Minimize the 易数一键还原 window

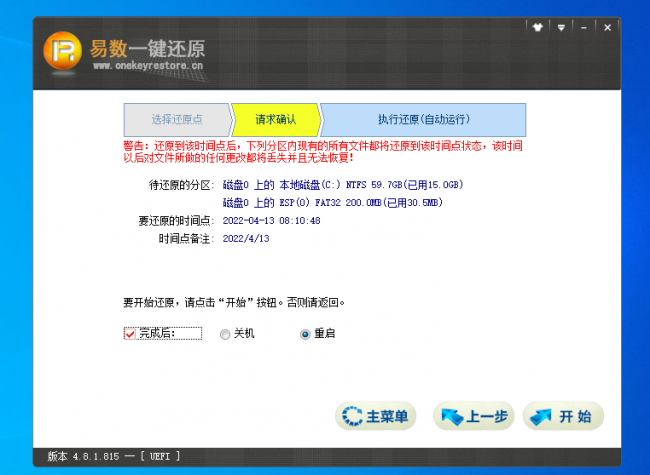pos(584,28)
